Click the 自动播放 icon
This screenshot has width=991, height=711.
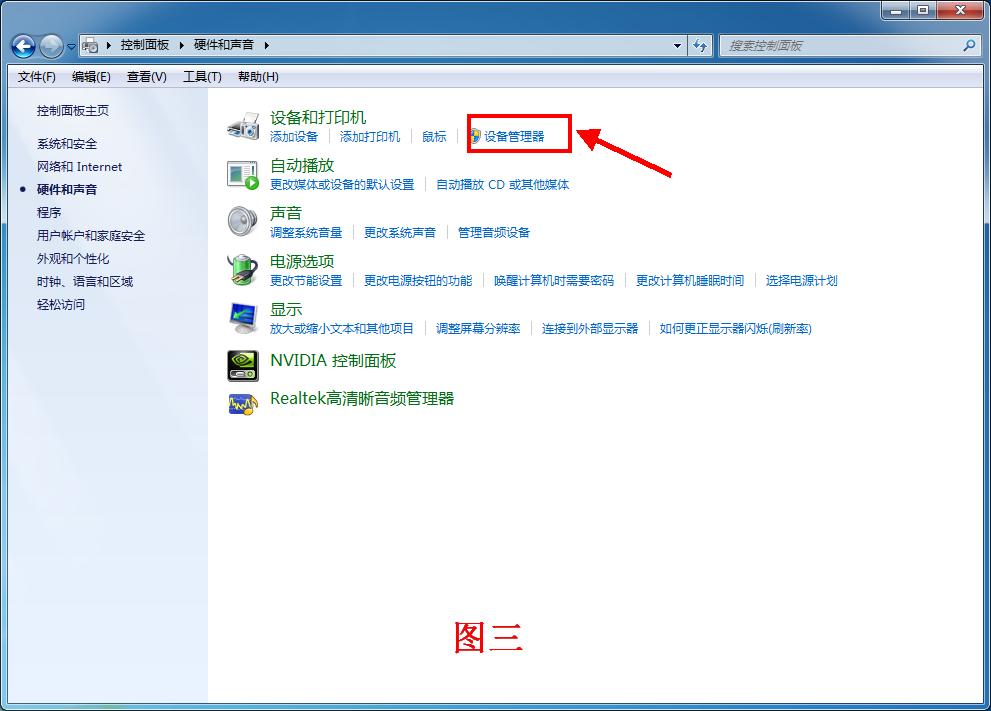(240, 172)
